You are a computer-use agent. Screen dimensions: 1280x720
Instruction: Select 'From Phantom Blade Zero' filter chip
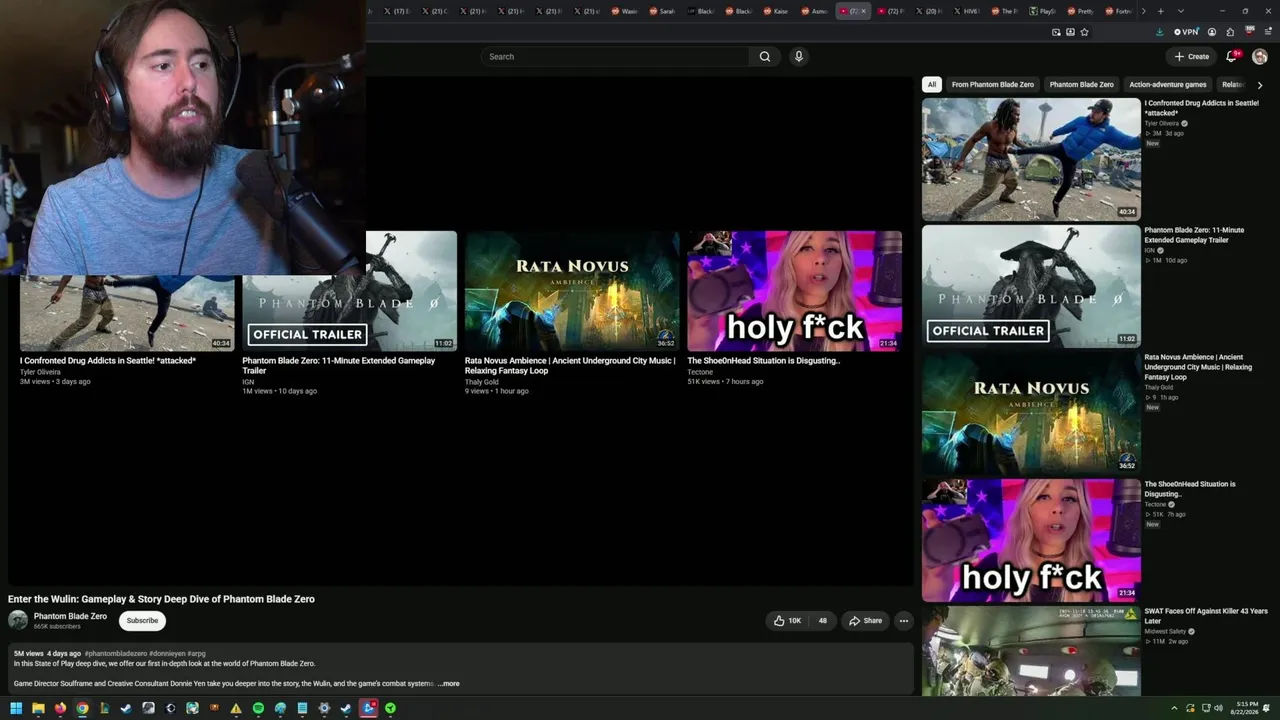(993, 85)
